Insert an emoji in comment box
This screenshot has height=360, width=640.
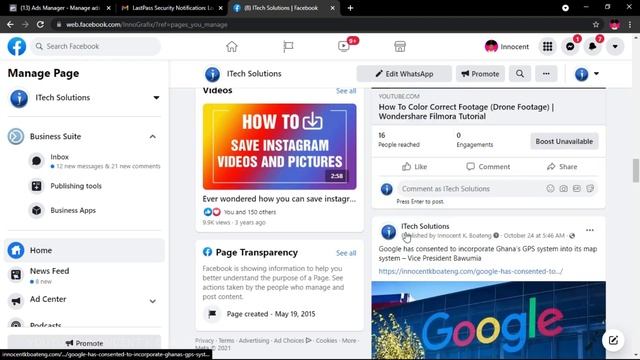[x=551, y=189]
